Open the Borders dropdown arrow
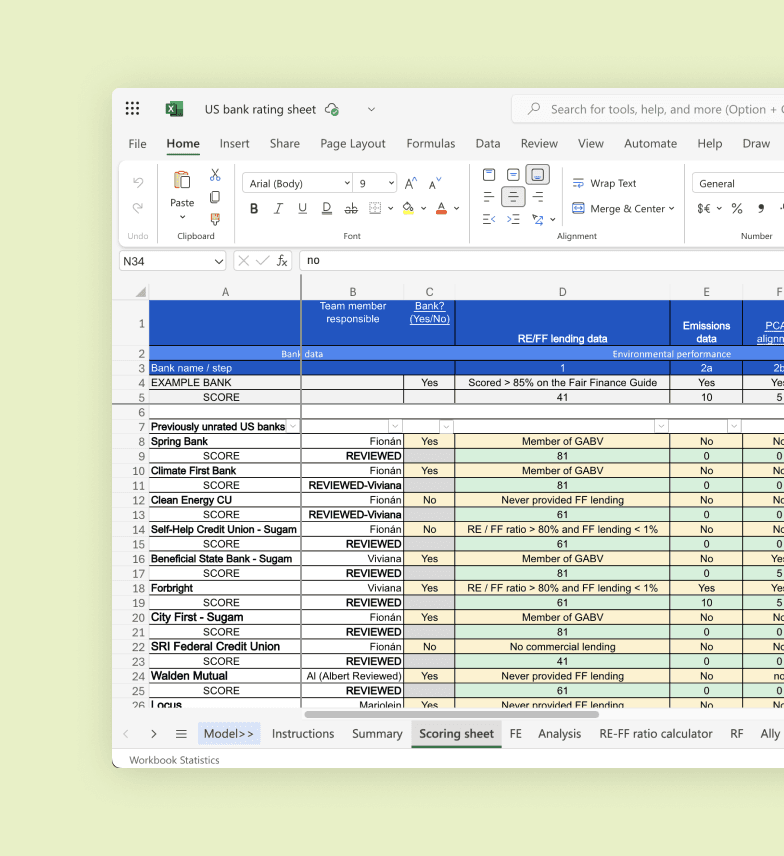784x856 pixels. [390, 209]
